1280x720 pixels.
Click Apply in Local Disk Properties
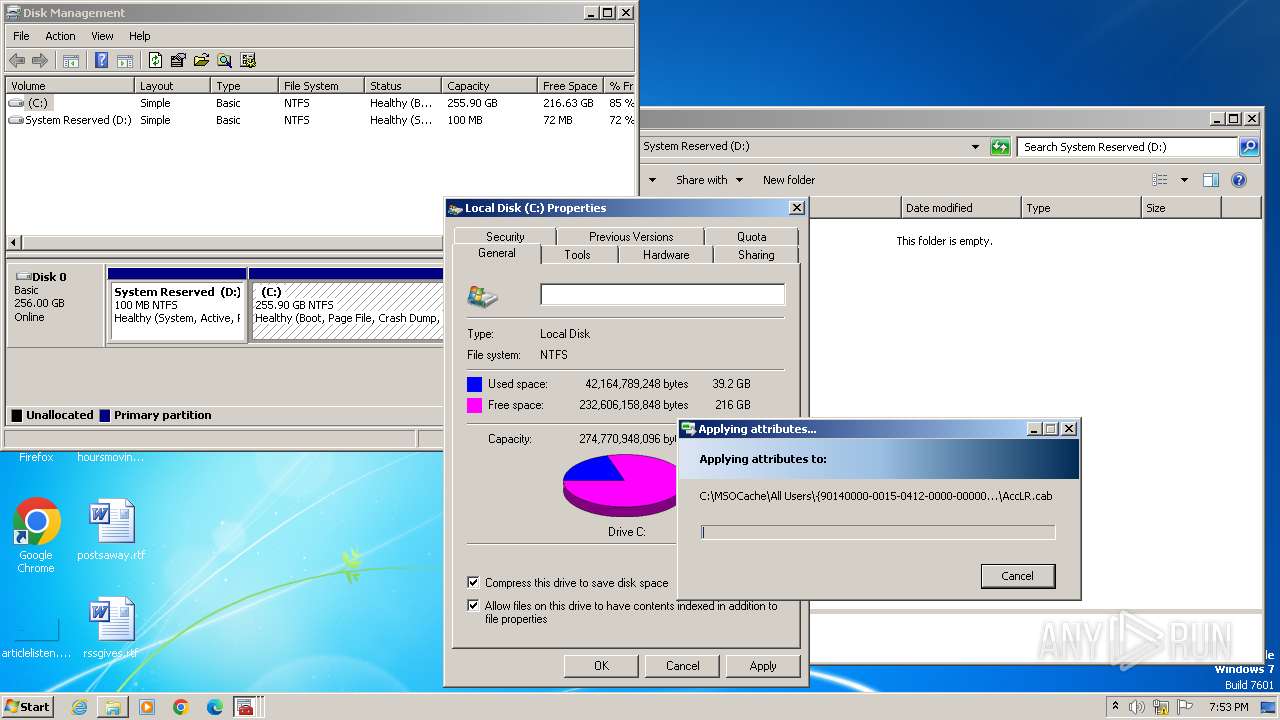point(763,666)
